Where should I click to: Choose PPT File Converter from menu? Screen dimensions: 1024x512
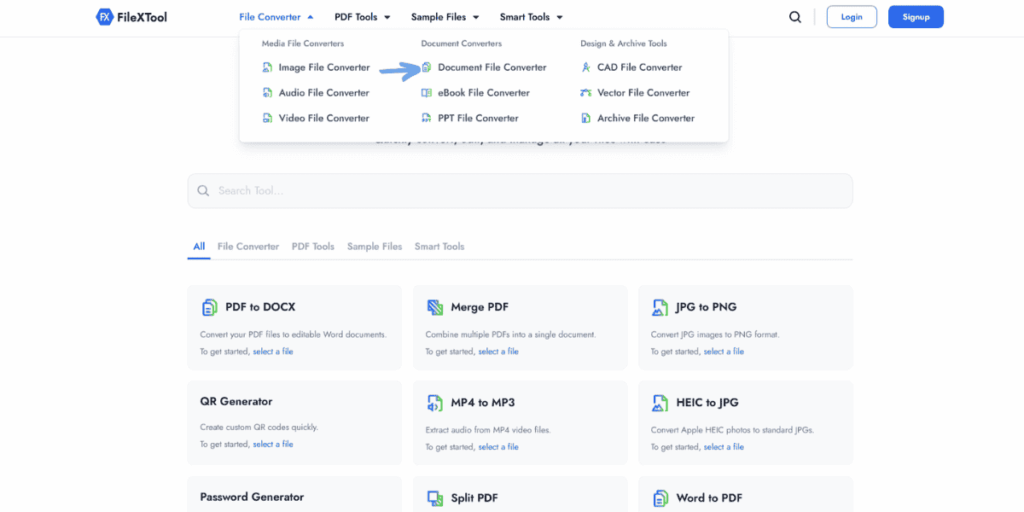pyautogui.click(x=470, y=118)
